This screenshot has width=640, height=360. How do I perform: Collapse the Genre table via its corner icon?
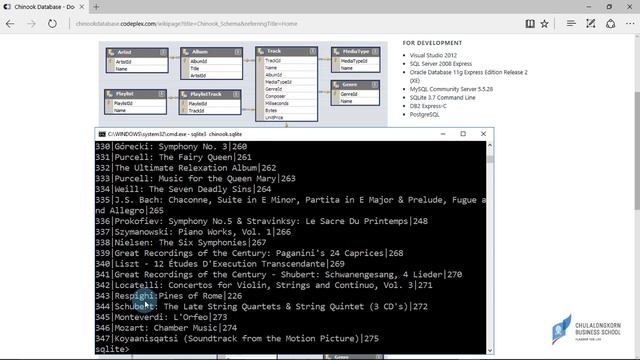(x=374, y=84)
